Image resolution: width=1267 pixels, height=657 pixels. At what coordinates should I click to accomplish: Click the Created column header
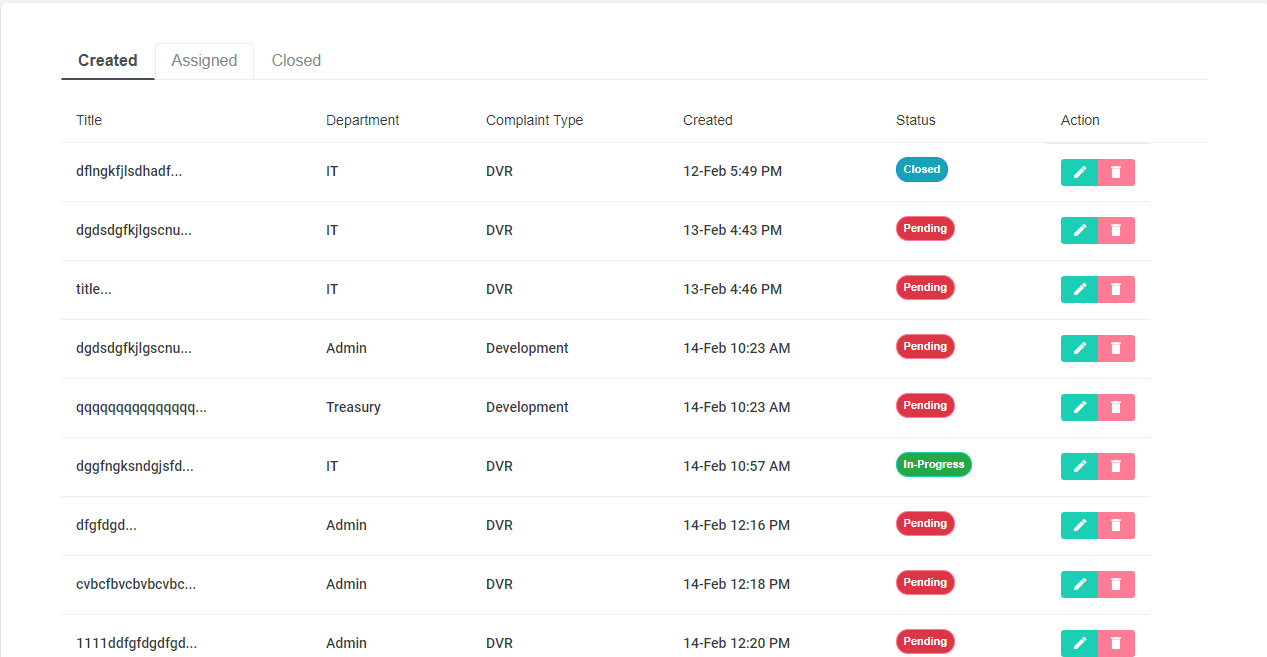pos(708,120)
